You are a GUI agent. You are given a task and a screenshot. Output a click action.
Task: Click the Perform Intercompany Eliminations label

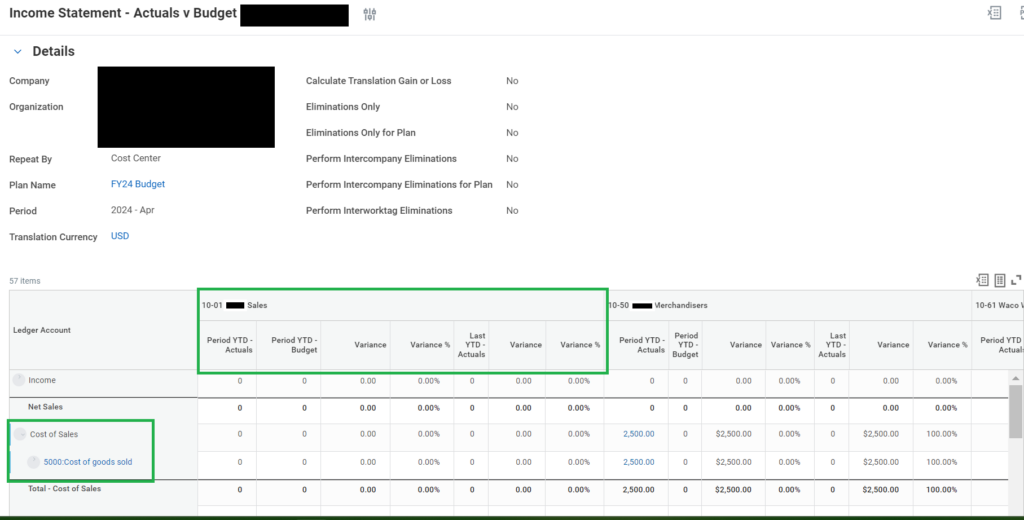[381, 159]
